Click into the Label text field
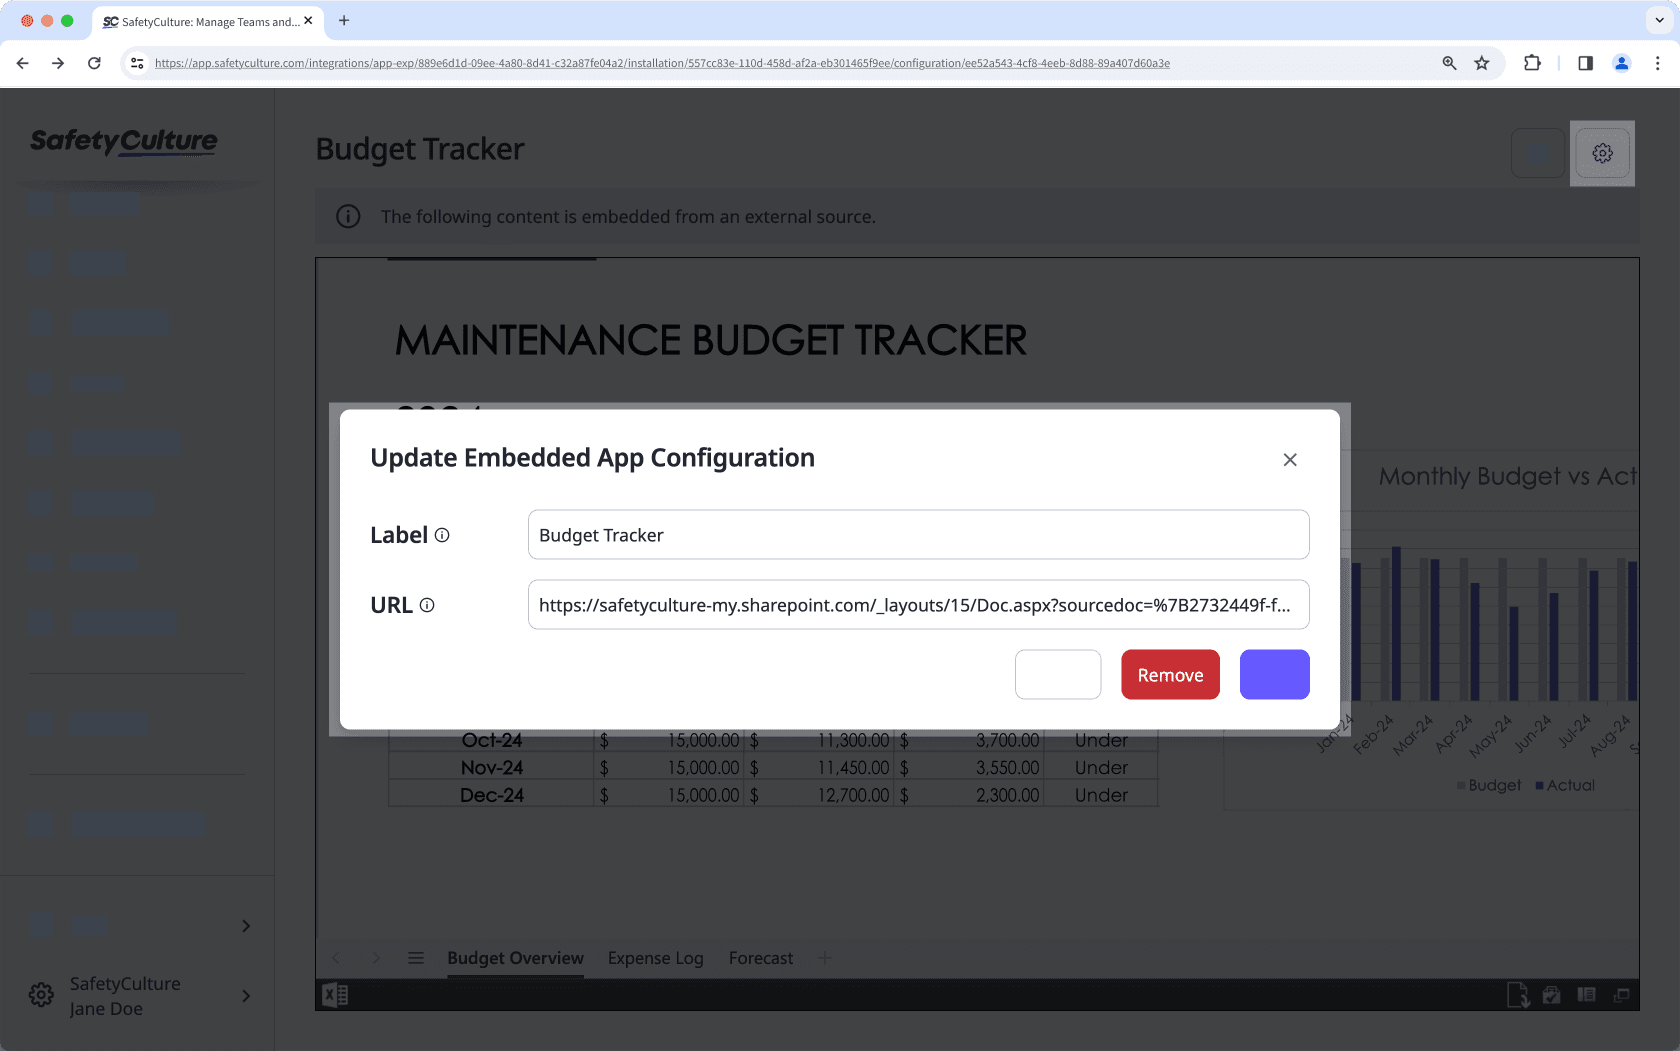The width and height of the screenshot is (1680, 1051). (918, 535)
